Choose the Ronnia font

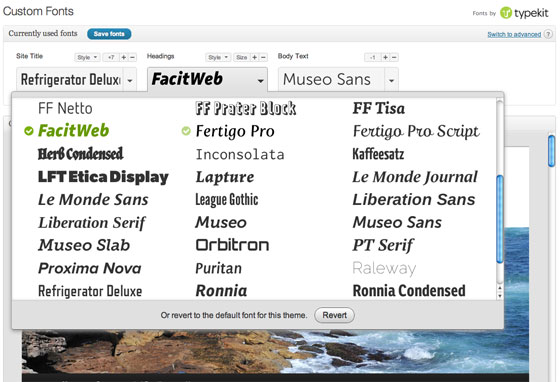[221, 291]
